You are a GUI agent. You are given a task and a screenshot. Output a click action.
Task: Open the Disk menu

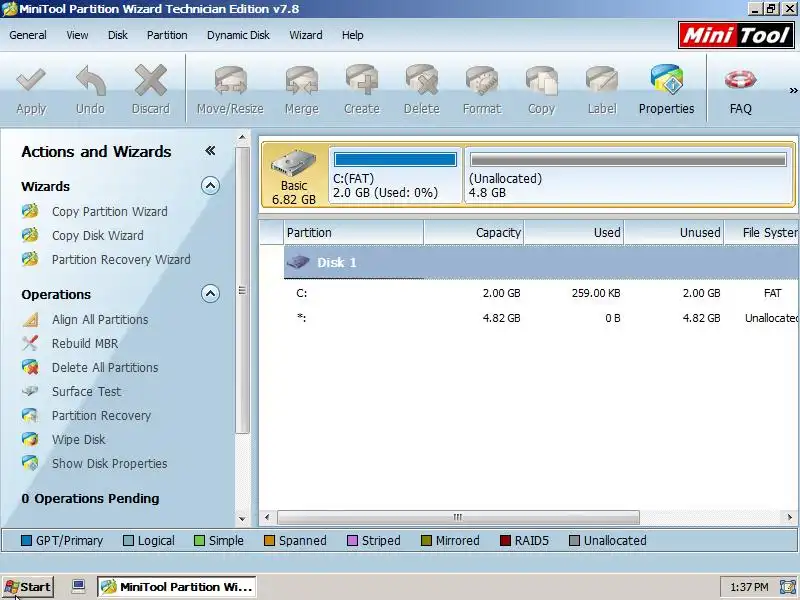[x=118, y=35]
